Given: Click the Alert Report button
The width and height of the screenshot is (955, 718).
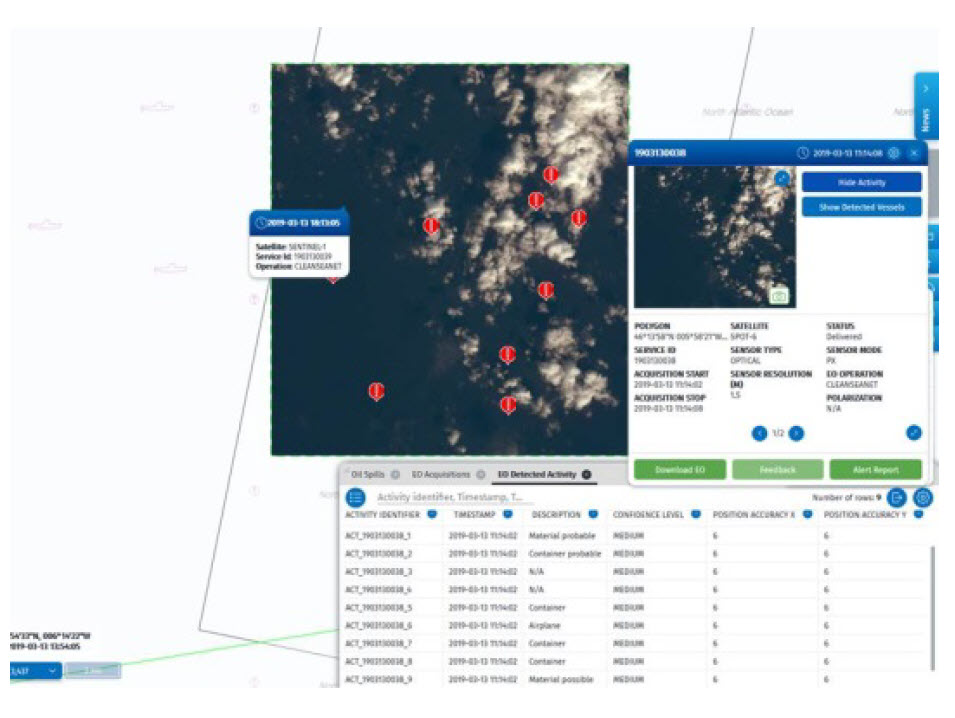Looking at the screenshot, I should (875, 470).
